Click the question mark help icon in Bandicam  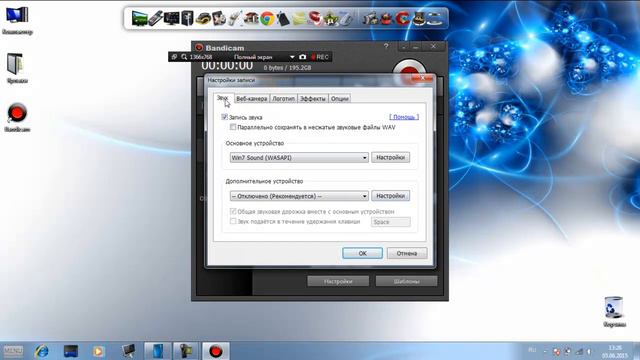click(x=386, y=46)
